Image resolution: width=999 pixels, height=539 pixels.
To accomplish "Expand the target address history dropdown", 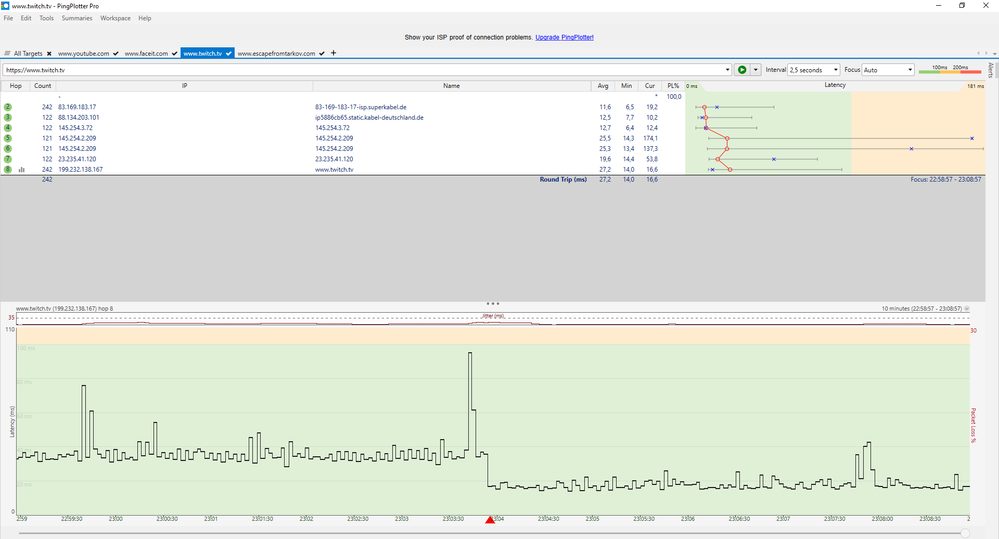I will pyautogui.click(x=727, y=69).
